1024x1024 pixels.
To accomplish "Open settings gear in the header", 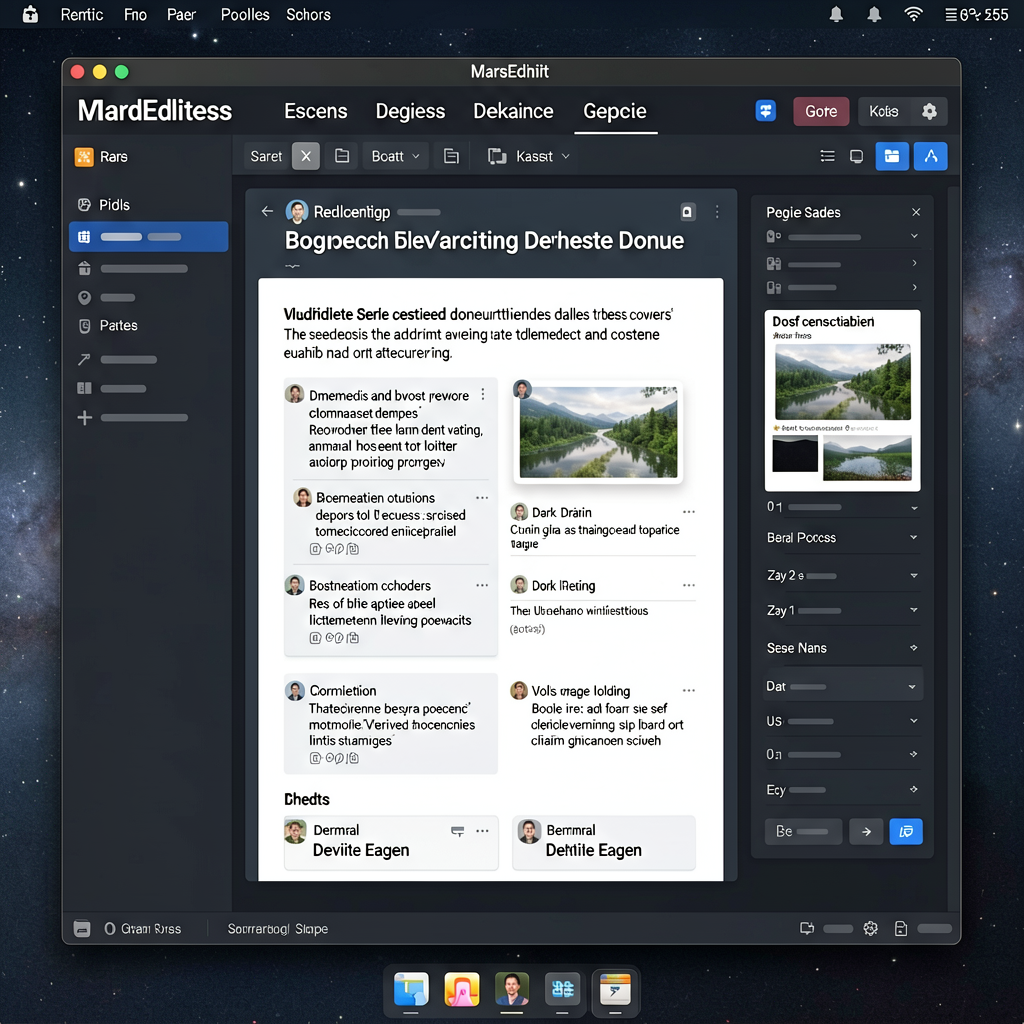I will [x=929, y=112].
